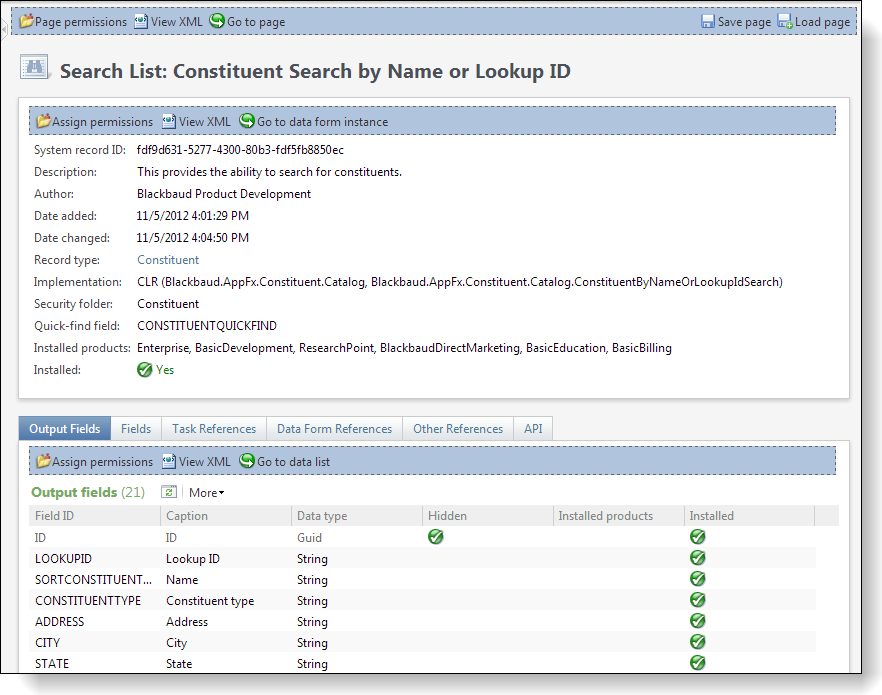Switch to the Task References tab
882x695 pixels.
(214, 429)
